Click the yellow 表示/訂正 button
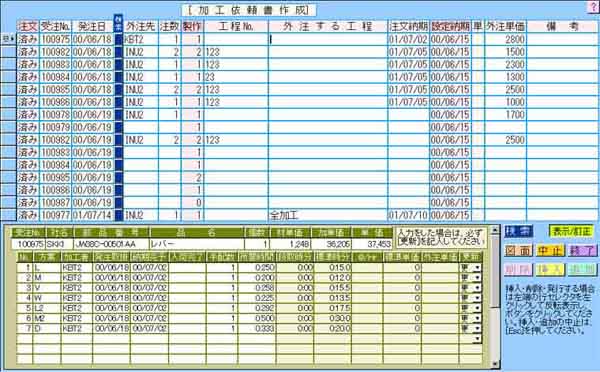This screenshot has height=372, width=600. (571, 231)
